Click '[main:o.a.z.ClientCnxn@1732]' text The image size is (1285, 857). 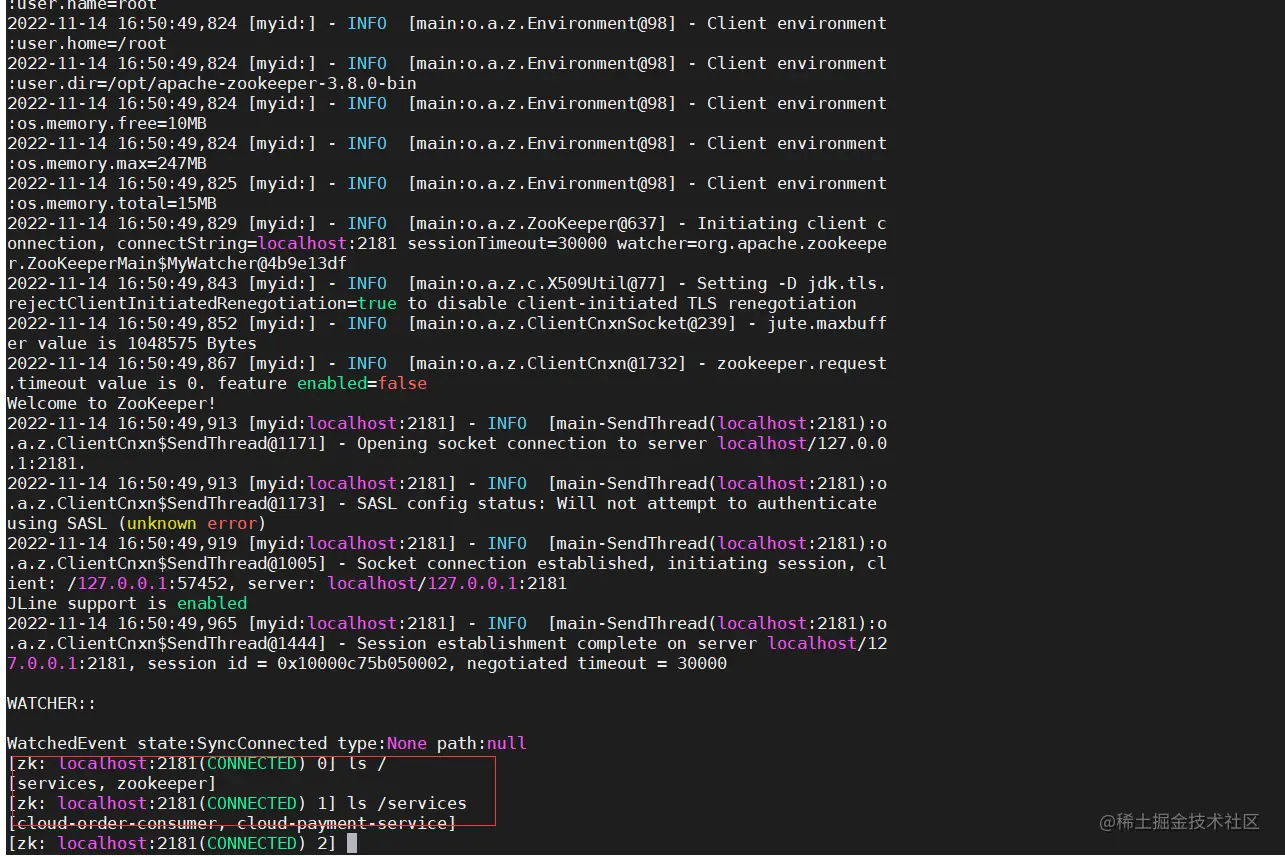tap(547, 363)
